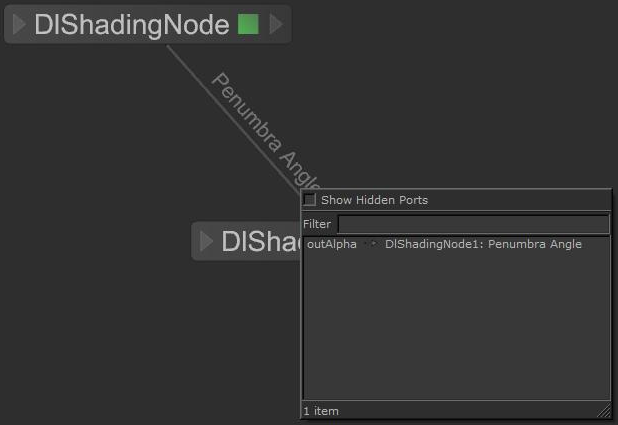Click blank space right of top node
Viewport: 618px width, 425px height.
pos(450,60)
